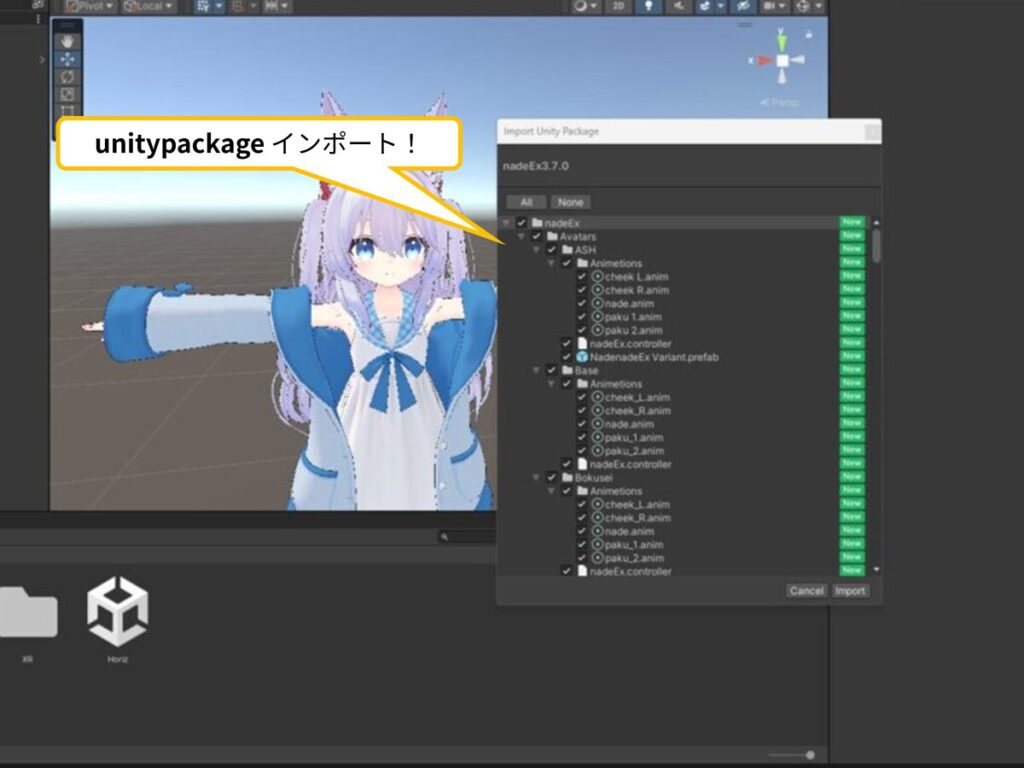This screenshot has width=1024, height=768.
Task: Collapse the Bokusei folder tree arrow
Action: click(537, 478)
